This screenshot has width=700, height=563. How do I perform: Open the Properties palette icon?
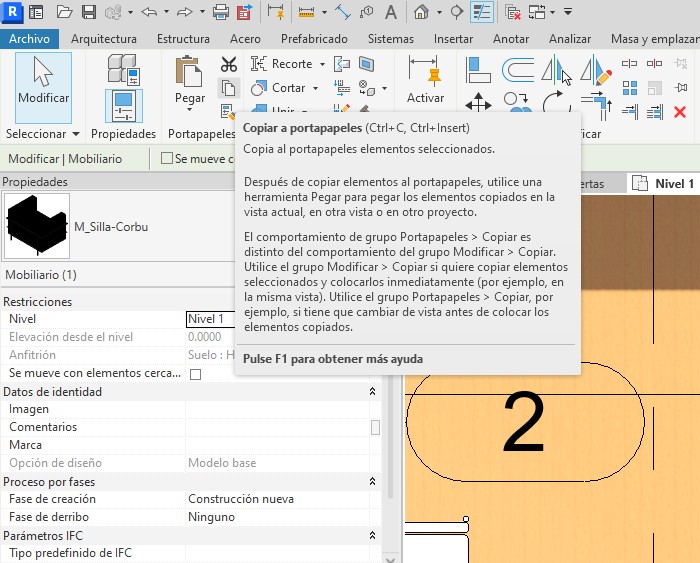123,105
